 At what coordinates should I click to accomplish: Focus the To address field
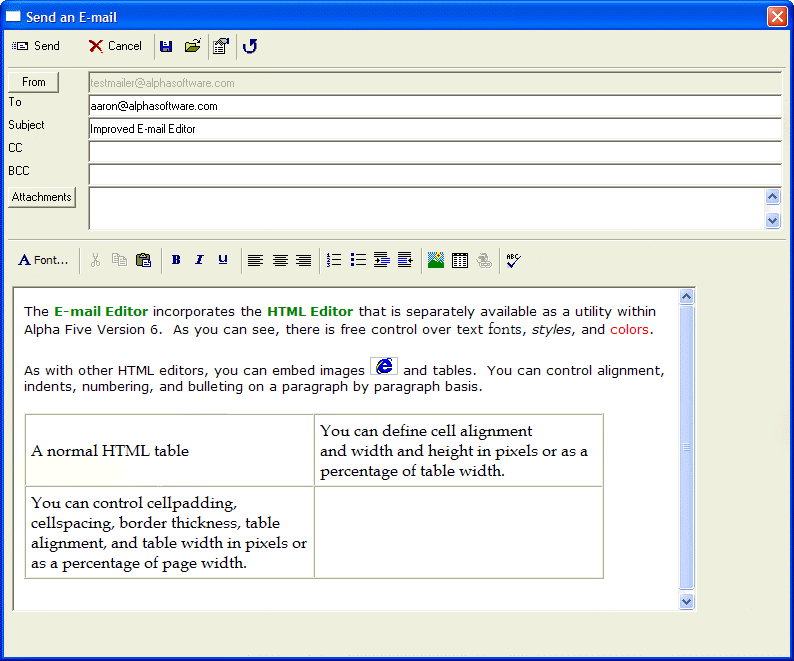click(x=435, y=106)
